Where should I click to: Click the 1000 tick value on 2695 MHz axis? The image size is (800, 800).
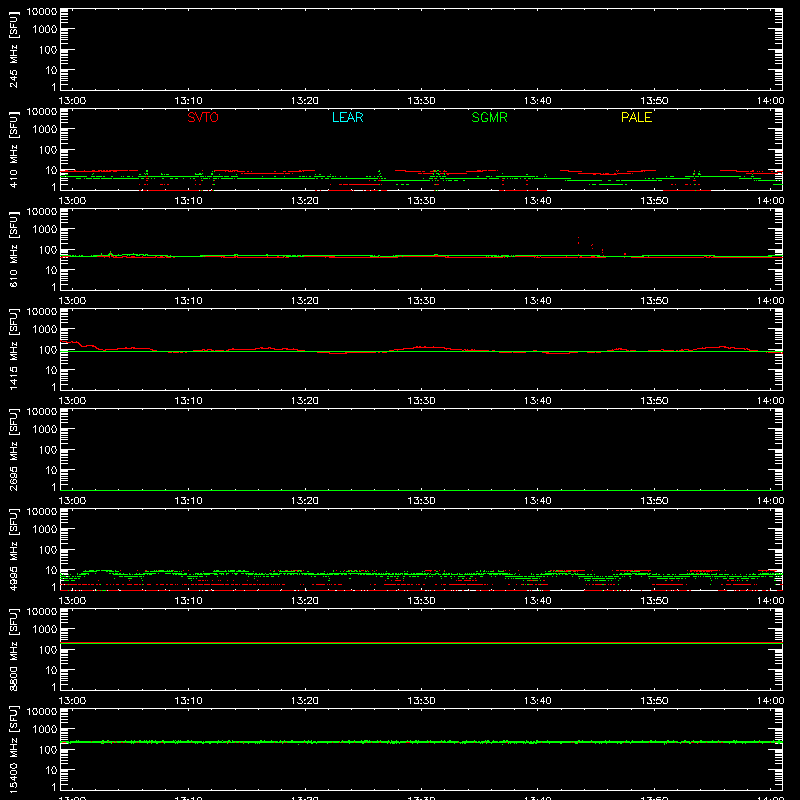coord(45,430)
